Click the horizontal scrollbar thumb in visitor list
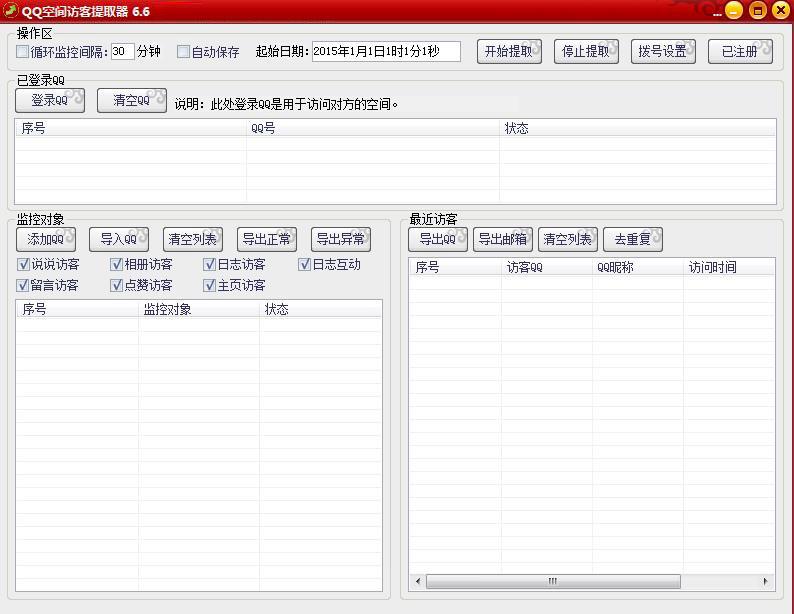 (553, 581)
